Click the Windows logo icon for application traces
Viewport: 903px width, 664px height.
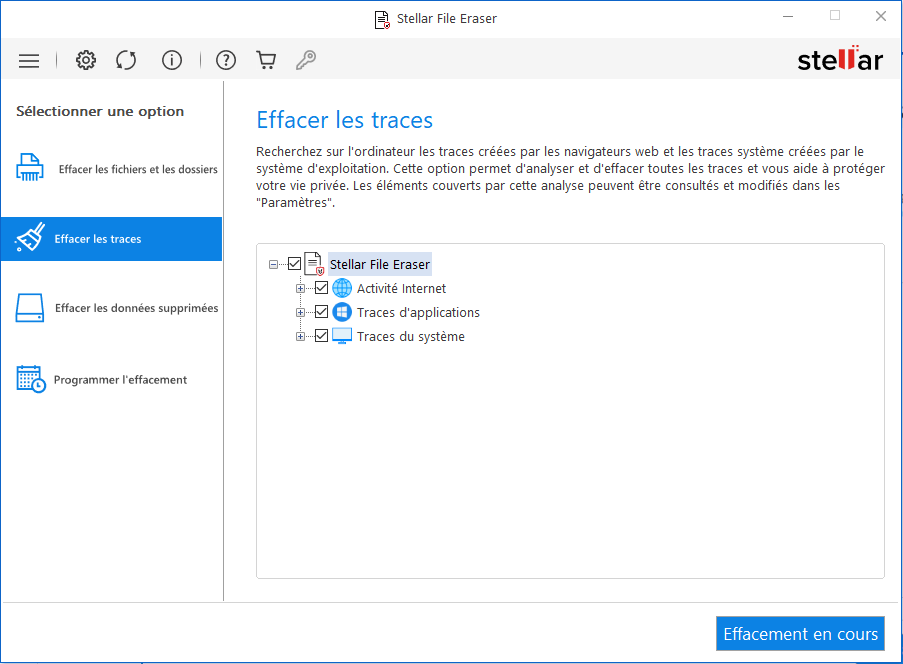click(342, 312)
